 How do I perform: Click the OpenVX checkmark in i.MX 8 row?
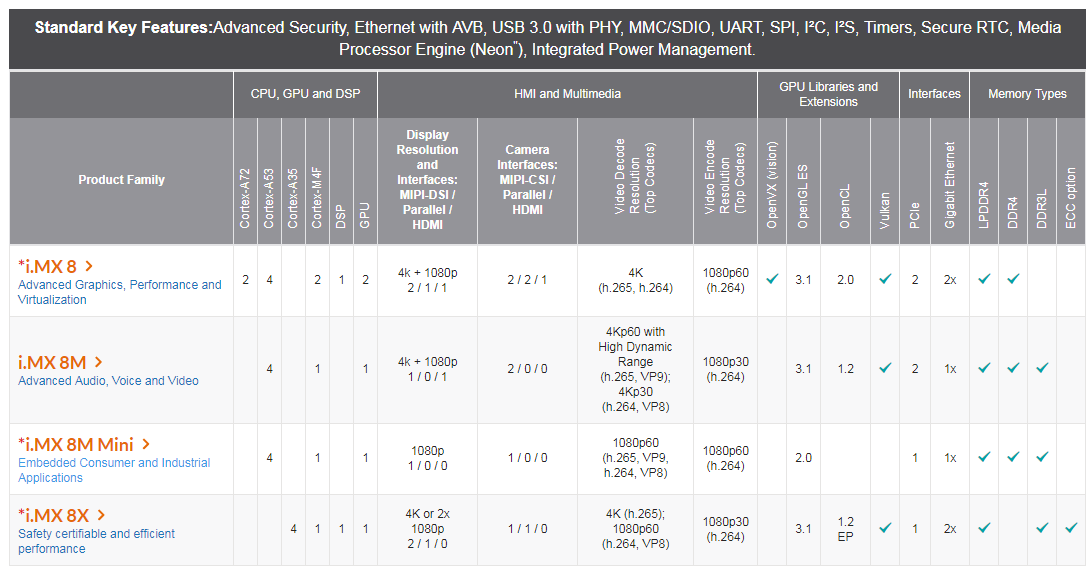pyautogui.click(x=772, y=279)
